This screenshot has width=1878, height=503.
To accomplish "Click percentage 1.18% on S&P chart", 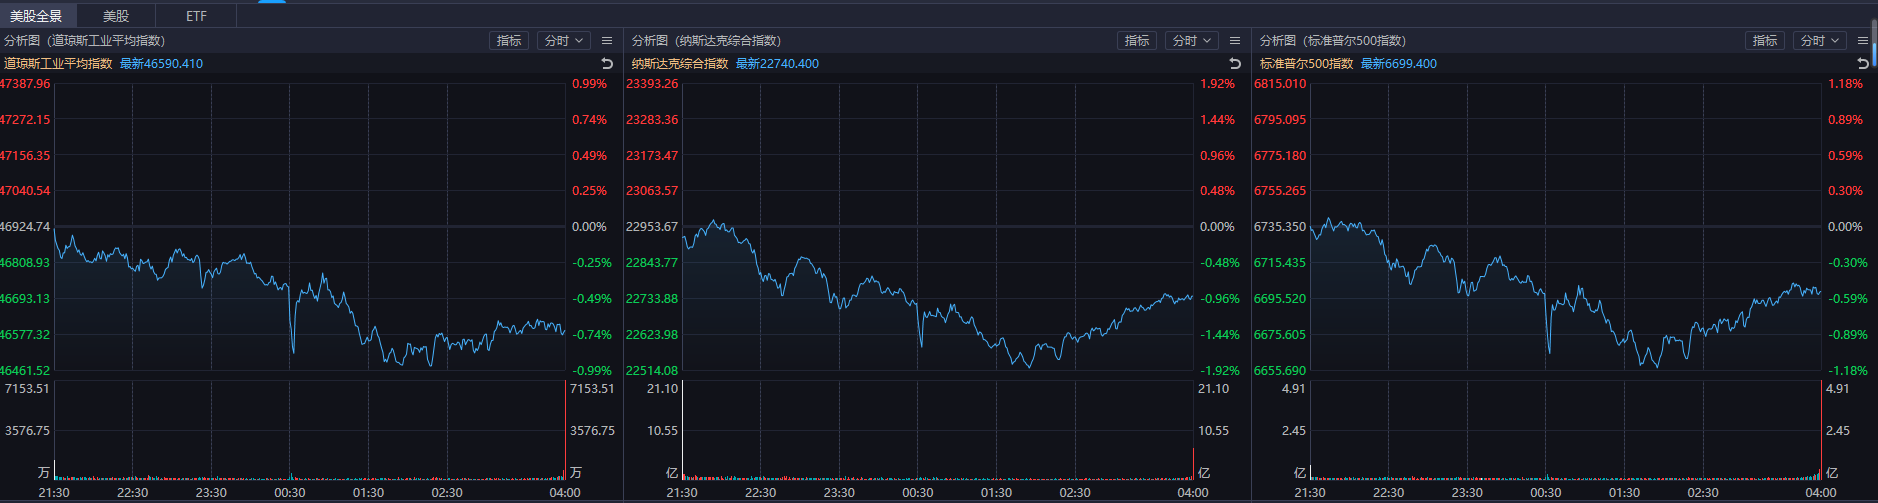I will click(x=1845, y=84).
